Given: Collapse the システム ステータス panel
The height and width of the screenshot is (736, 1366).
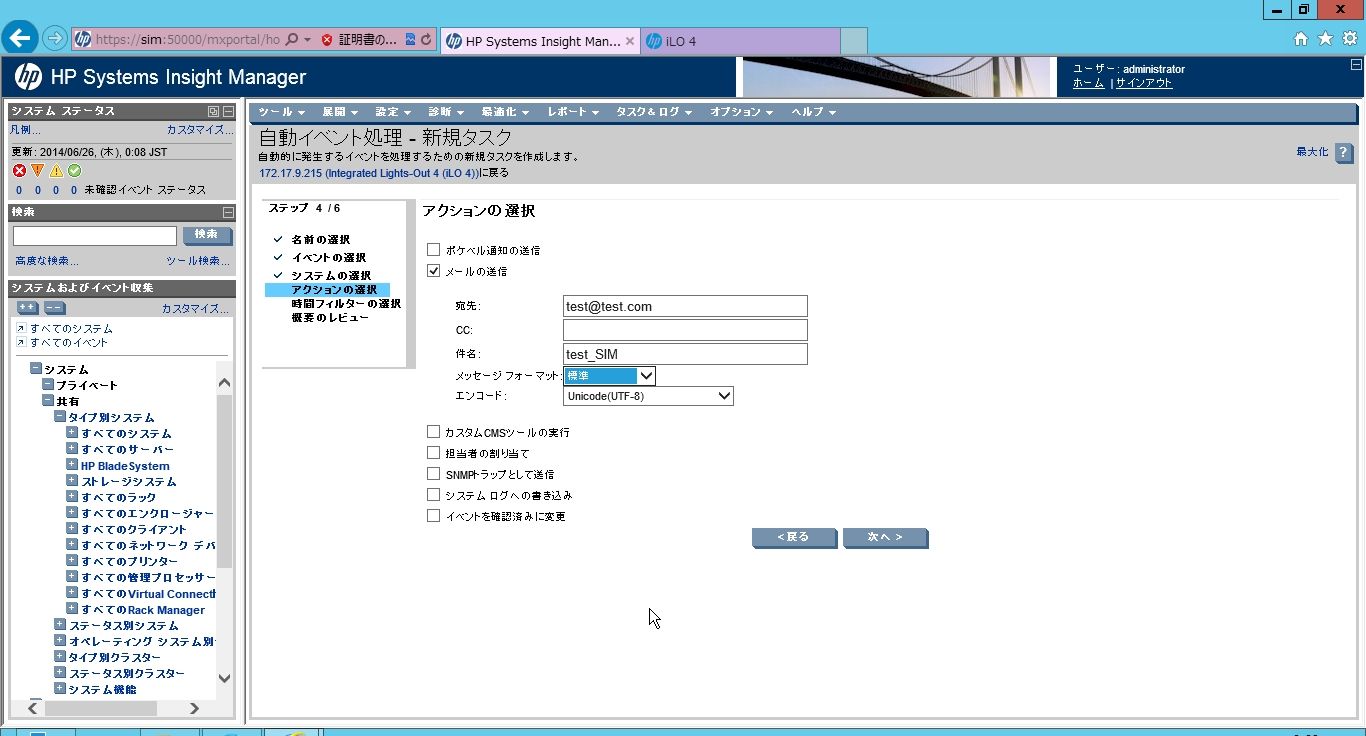Looking at the screenshot, I should pyautogui.click(x=228, y=111).
